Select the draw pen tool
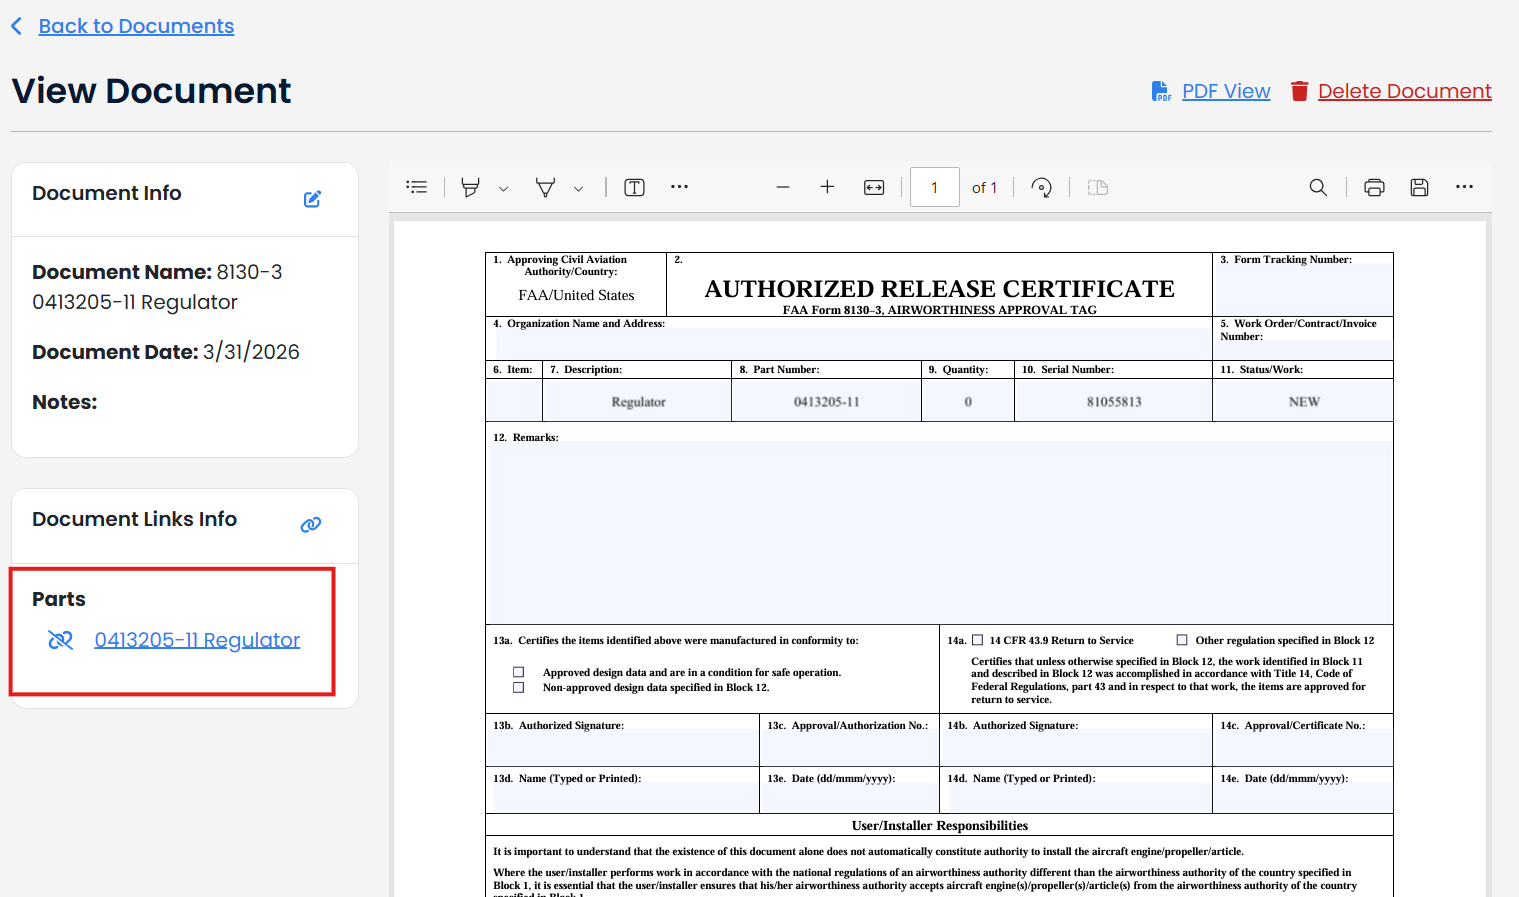Image resolution: width=1519 pixels, height=897 pixels. pos(545,187)
